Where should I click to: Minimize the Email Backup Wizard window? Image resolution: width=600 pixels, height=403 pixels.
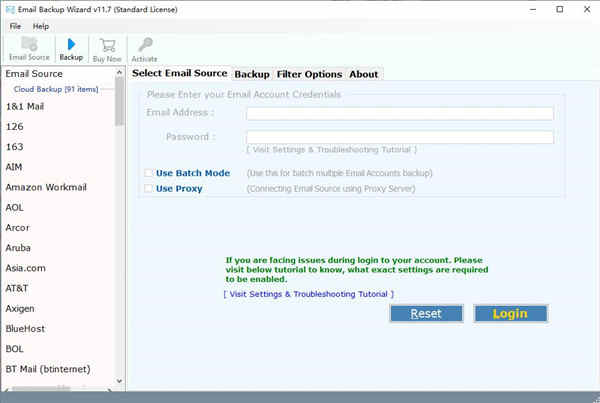tap(533, 10)
